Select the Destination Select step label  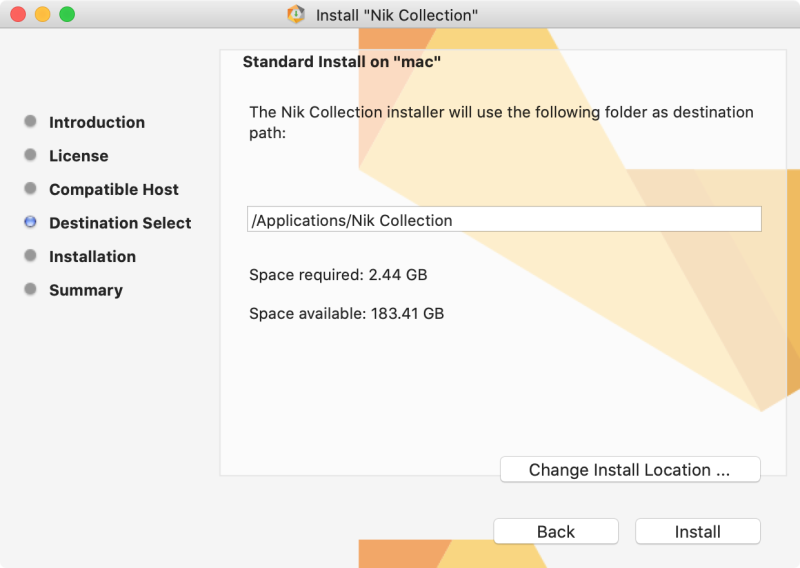click(x=120, y=223)
